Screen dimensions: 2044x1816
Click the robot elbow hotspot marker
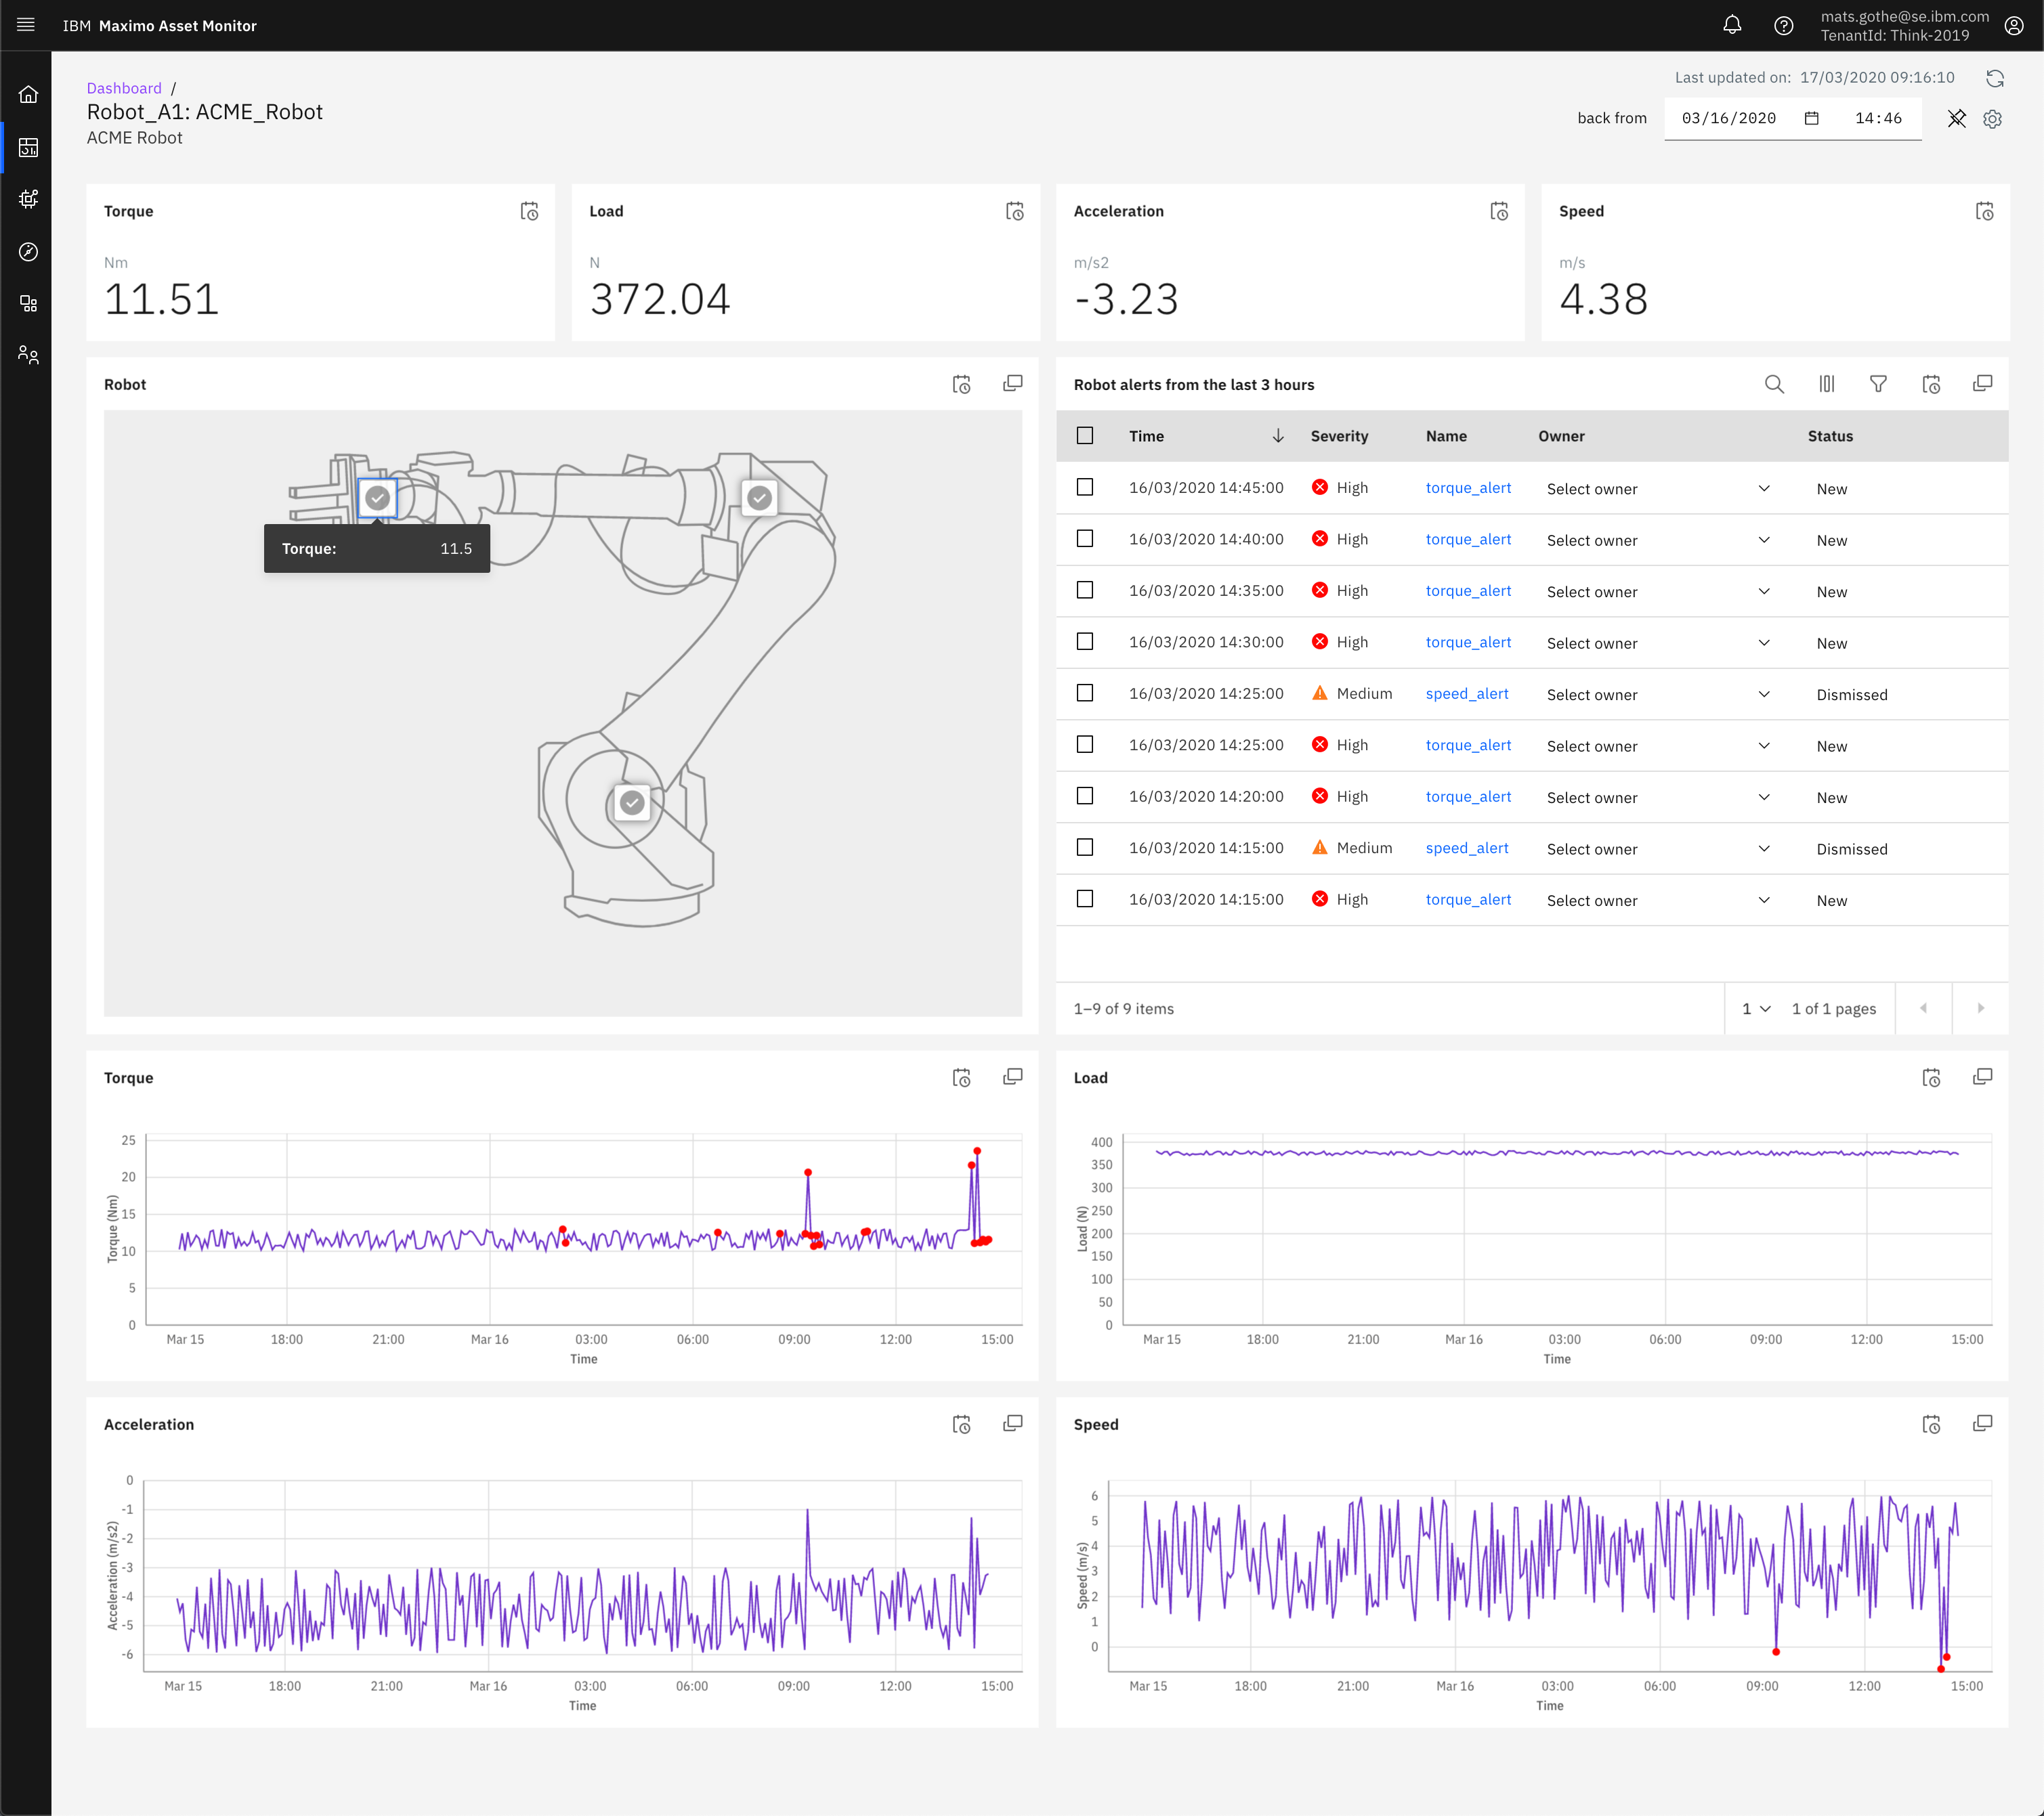pos(759,497)
